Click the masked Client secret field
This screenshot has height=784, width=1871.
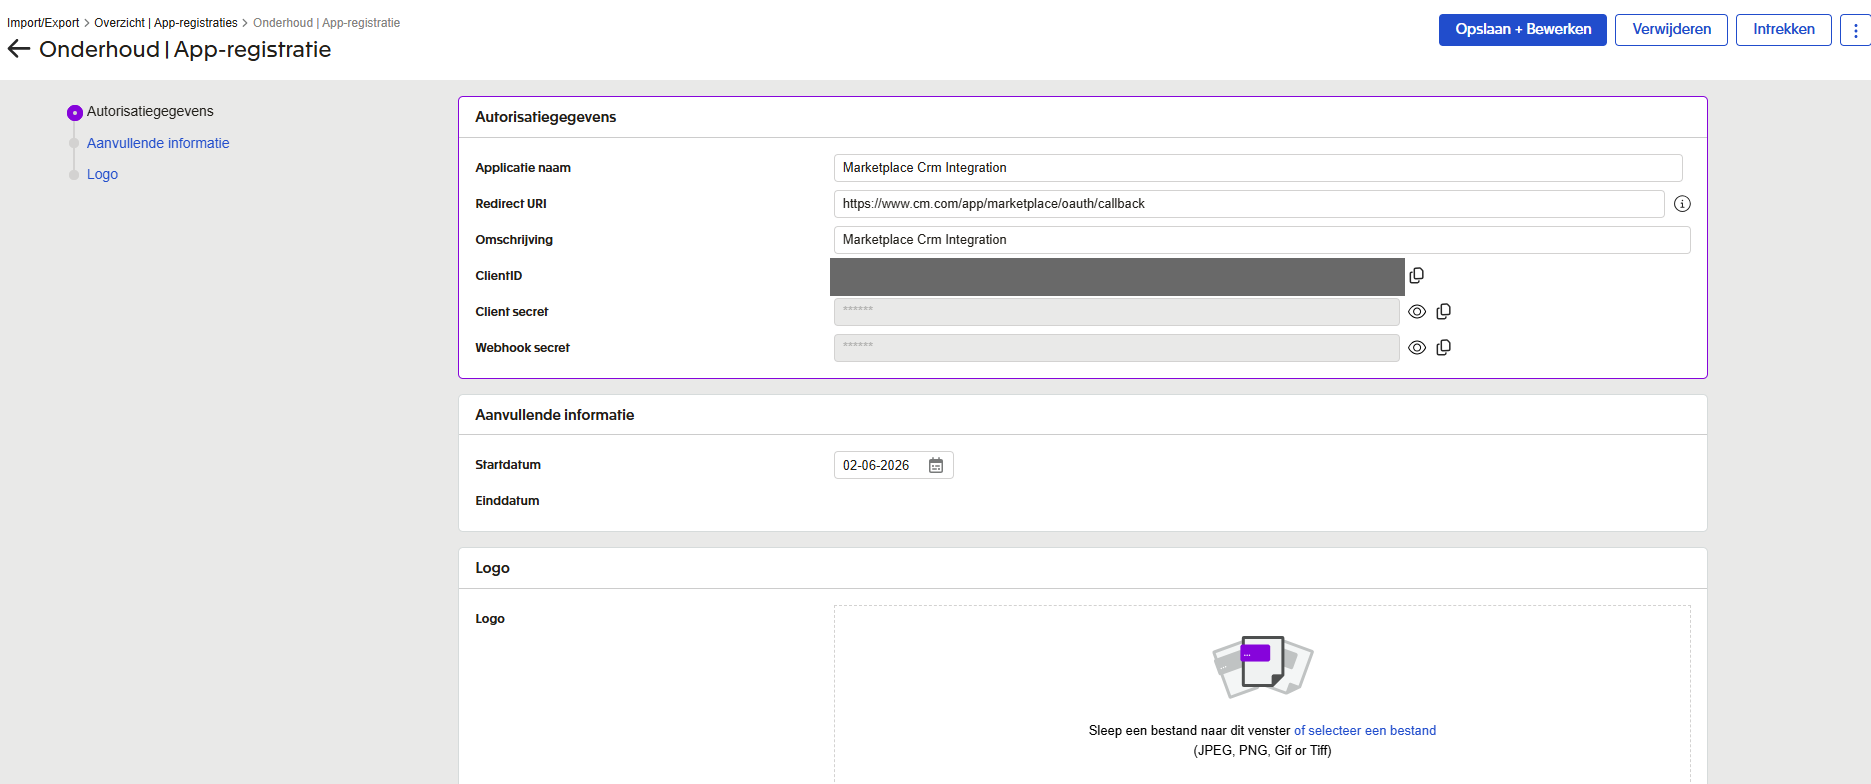1116,312
